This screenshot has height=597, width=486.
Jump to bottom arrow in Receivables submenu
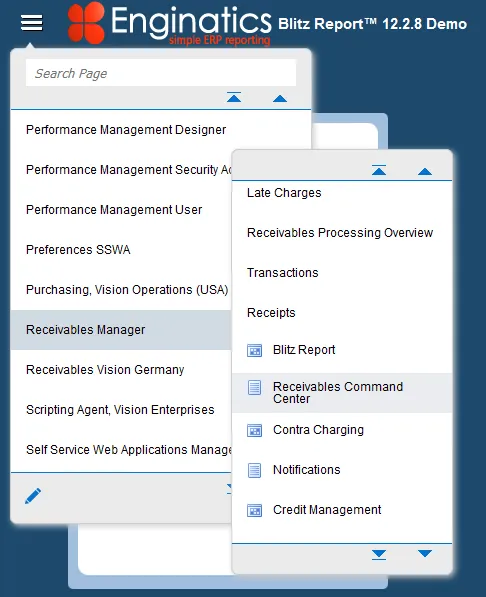[x=379, y=555]
